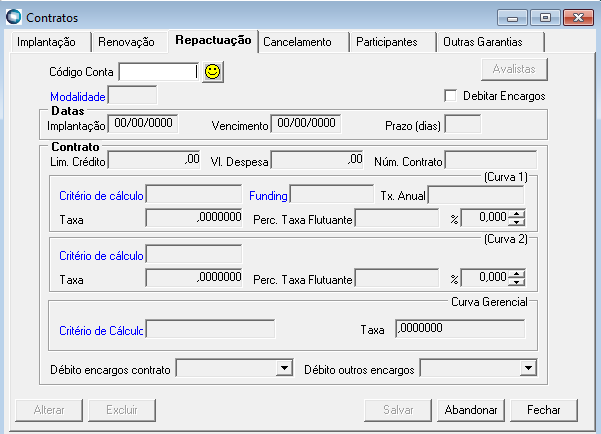
Task: Click the Avalistas button
Action: (x=514, y=69)
